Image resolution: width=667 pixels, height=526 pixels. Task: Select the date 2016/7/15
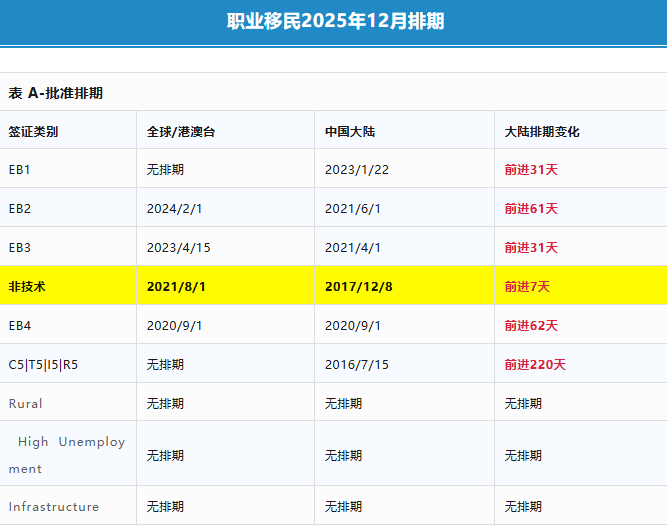click(x=357, y=365)
